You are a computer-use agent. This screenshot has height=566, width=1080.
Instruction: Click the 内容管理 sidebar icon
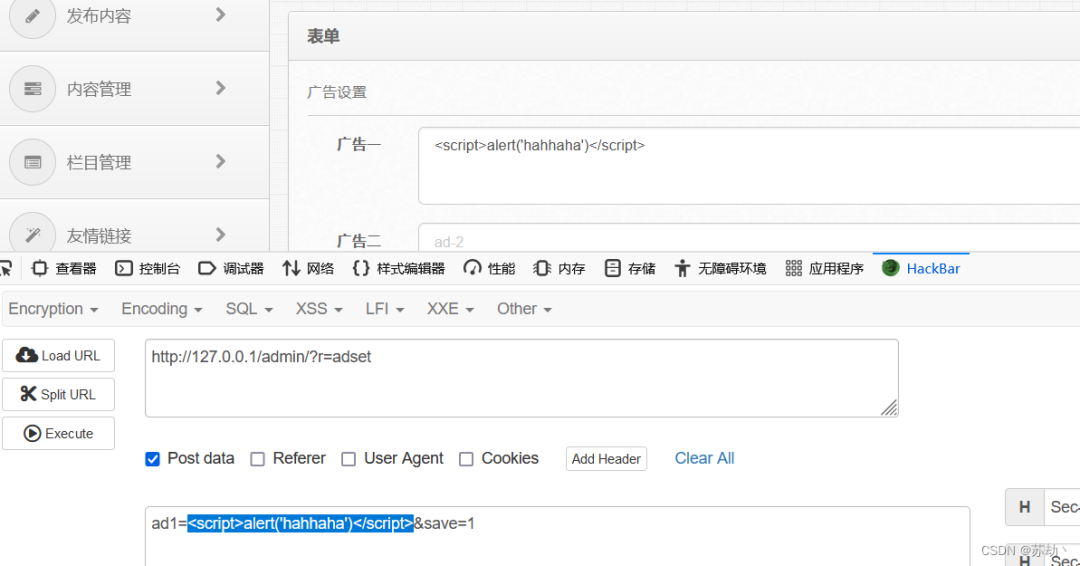point(32,89)
